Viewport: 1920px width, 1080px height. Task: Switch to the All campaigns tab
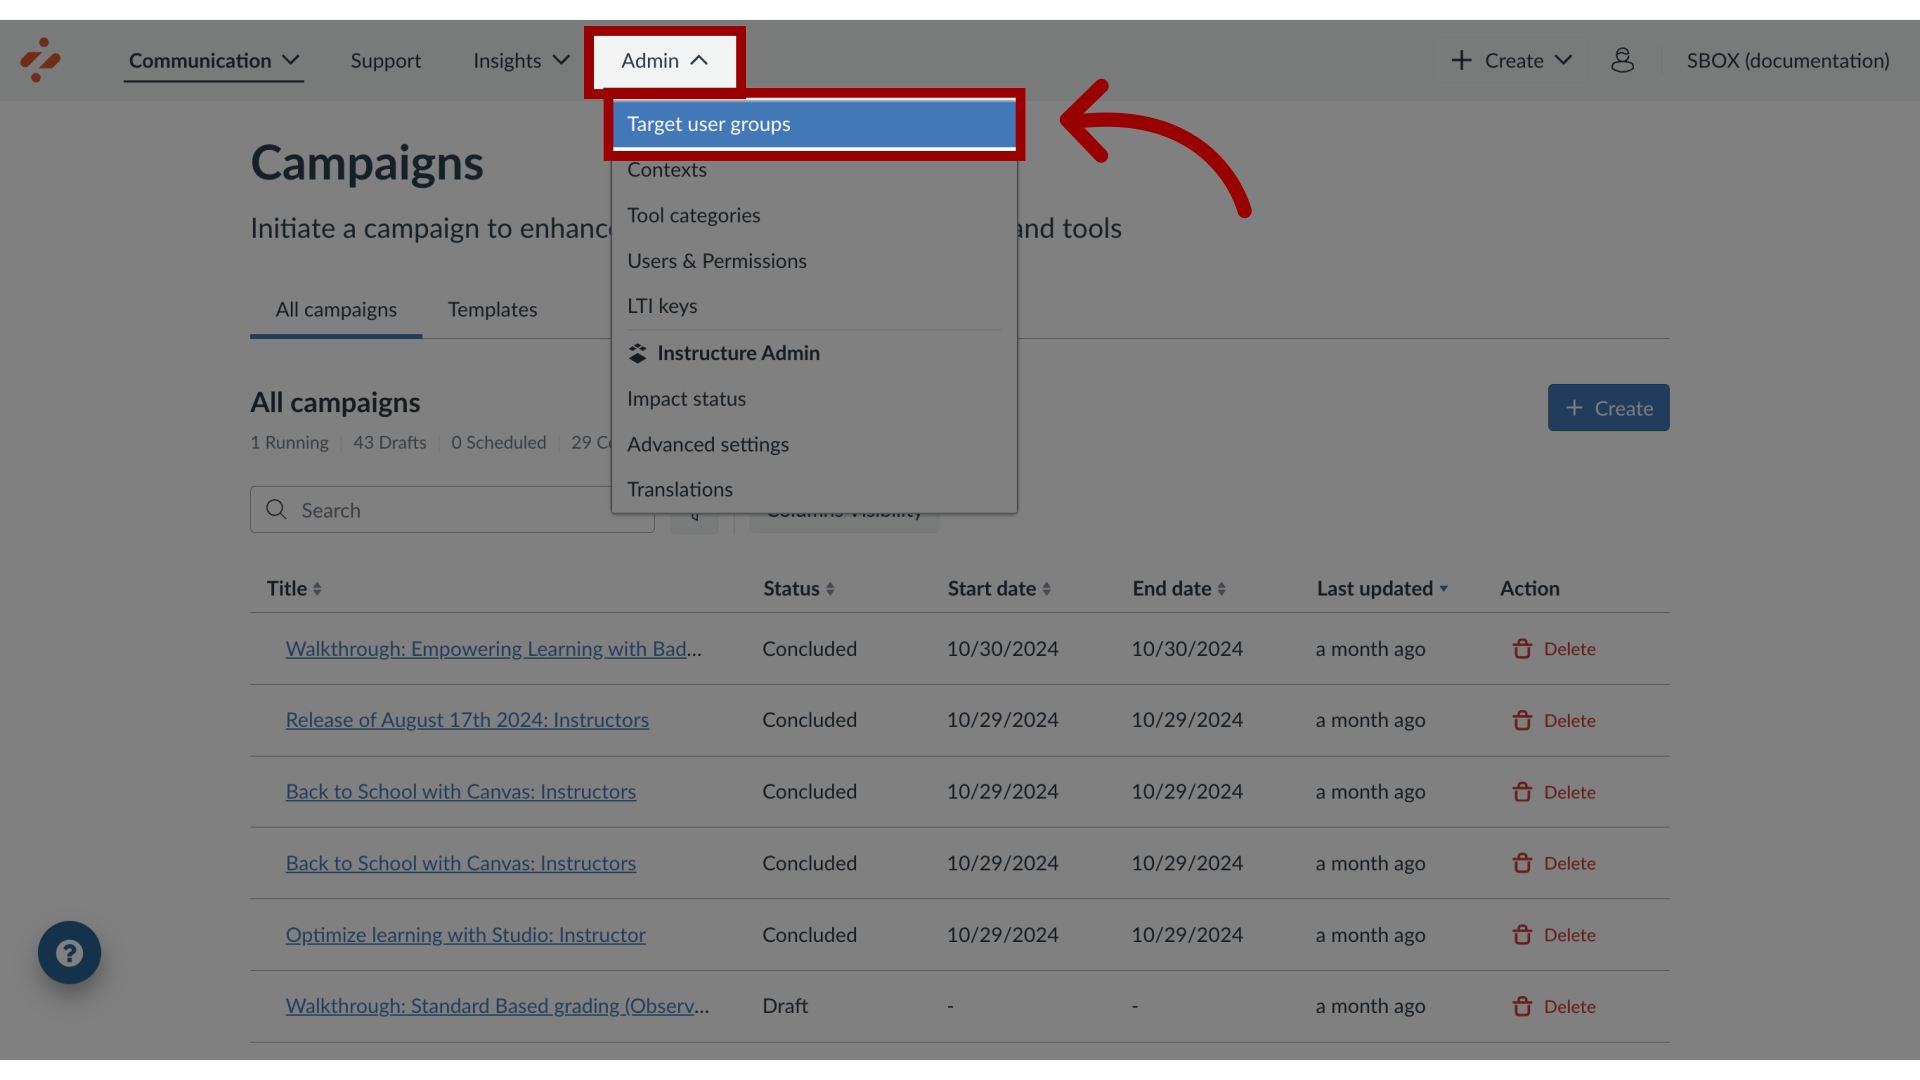coord(335,310)
